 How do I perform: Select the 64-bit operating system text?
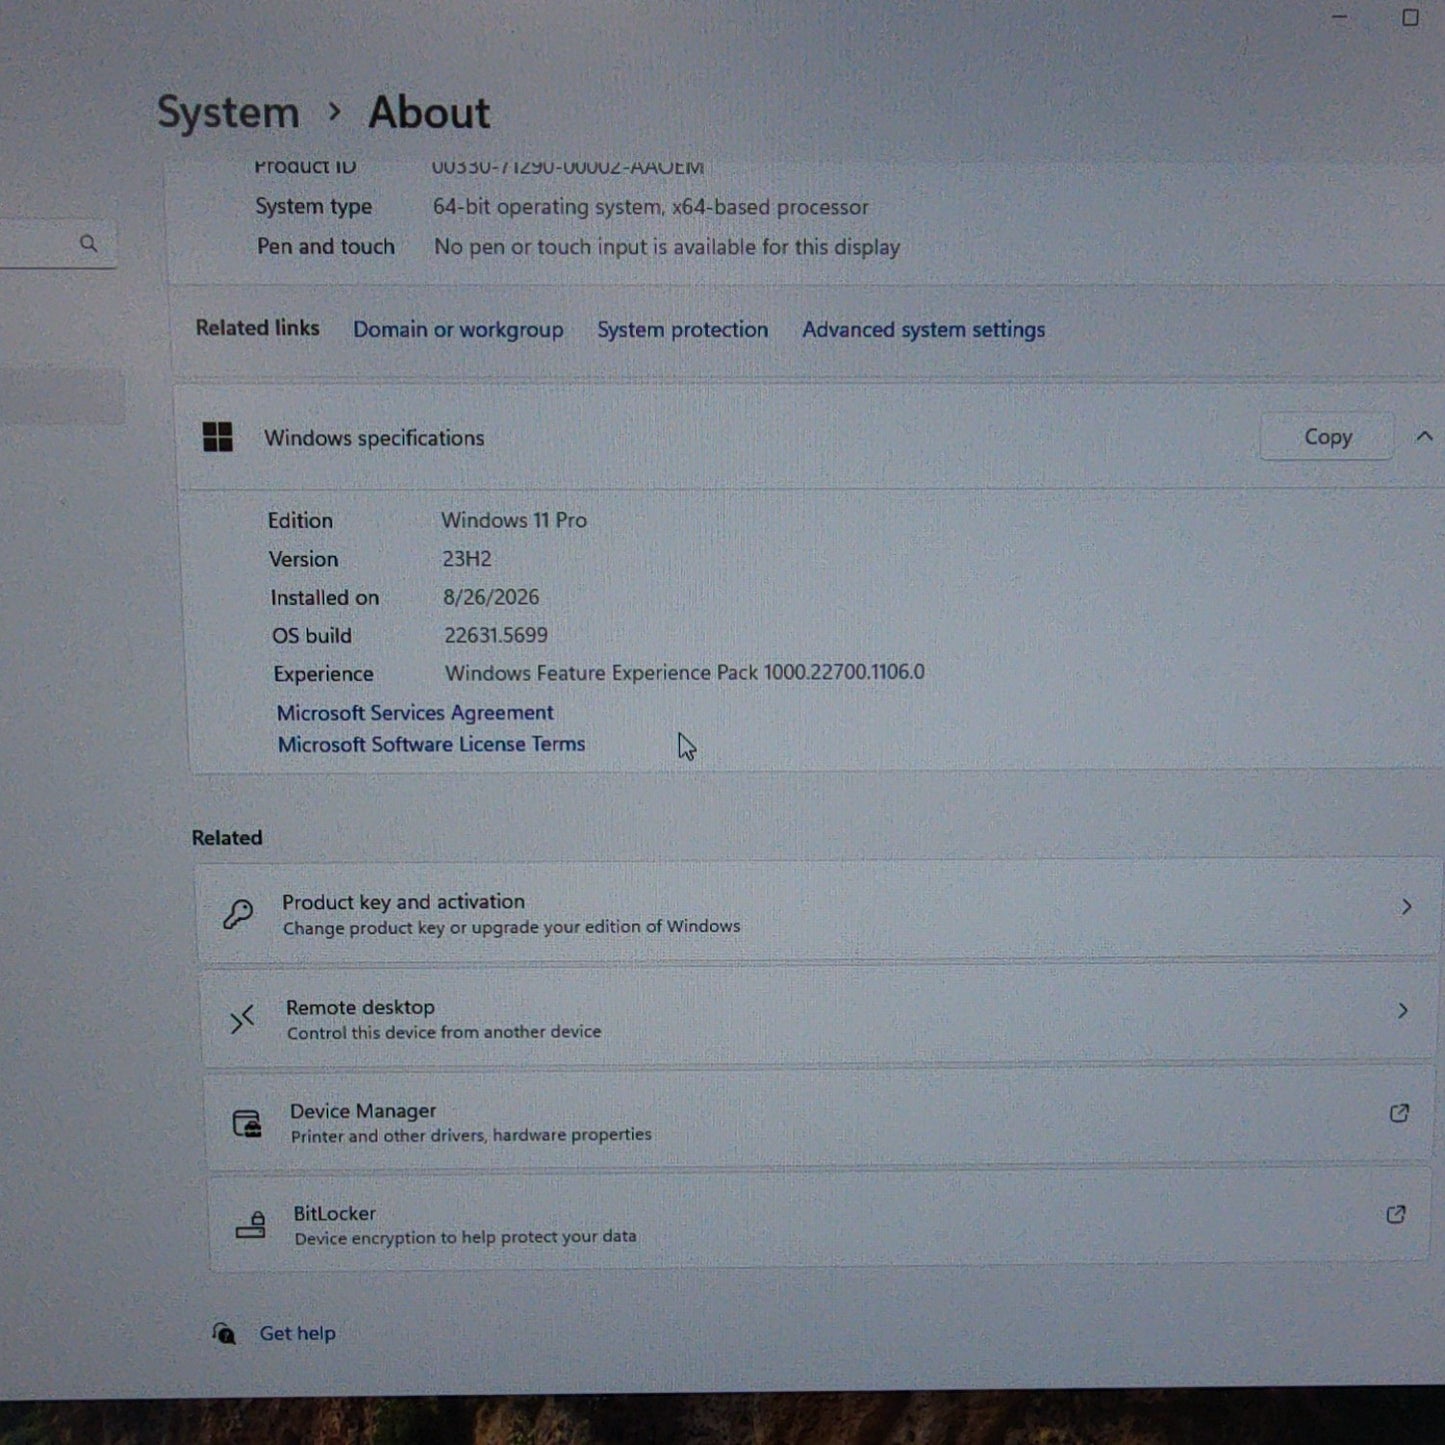coord(651,207)
